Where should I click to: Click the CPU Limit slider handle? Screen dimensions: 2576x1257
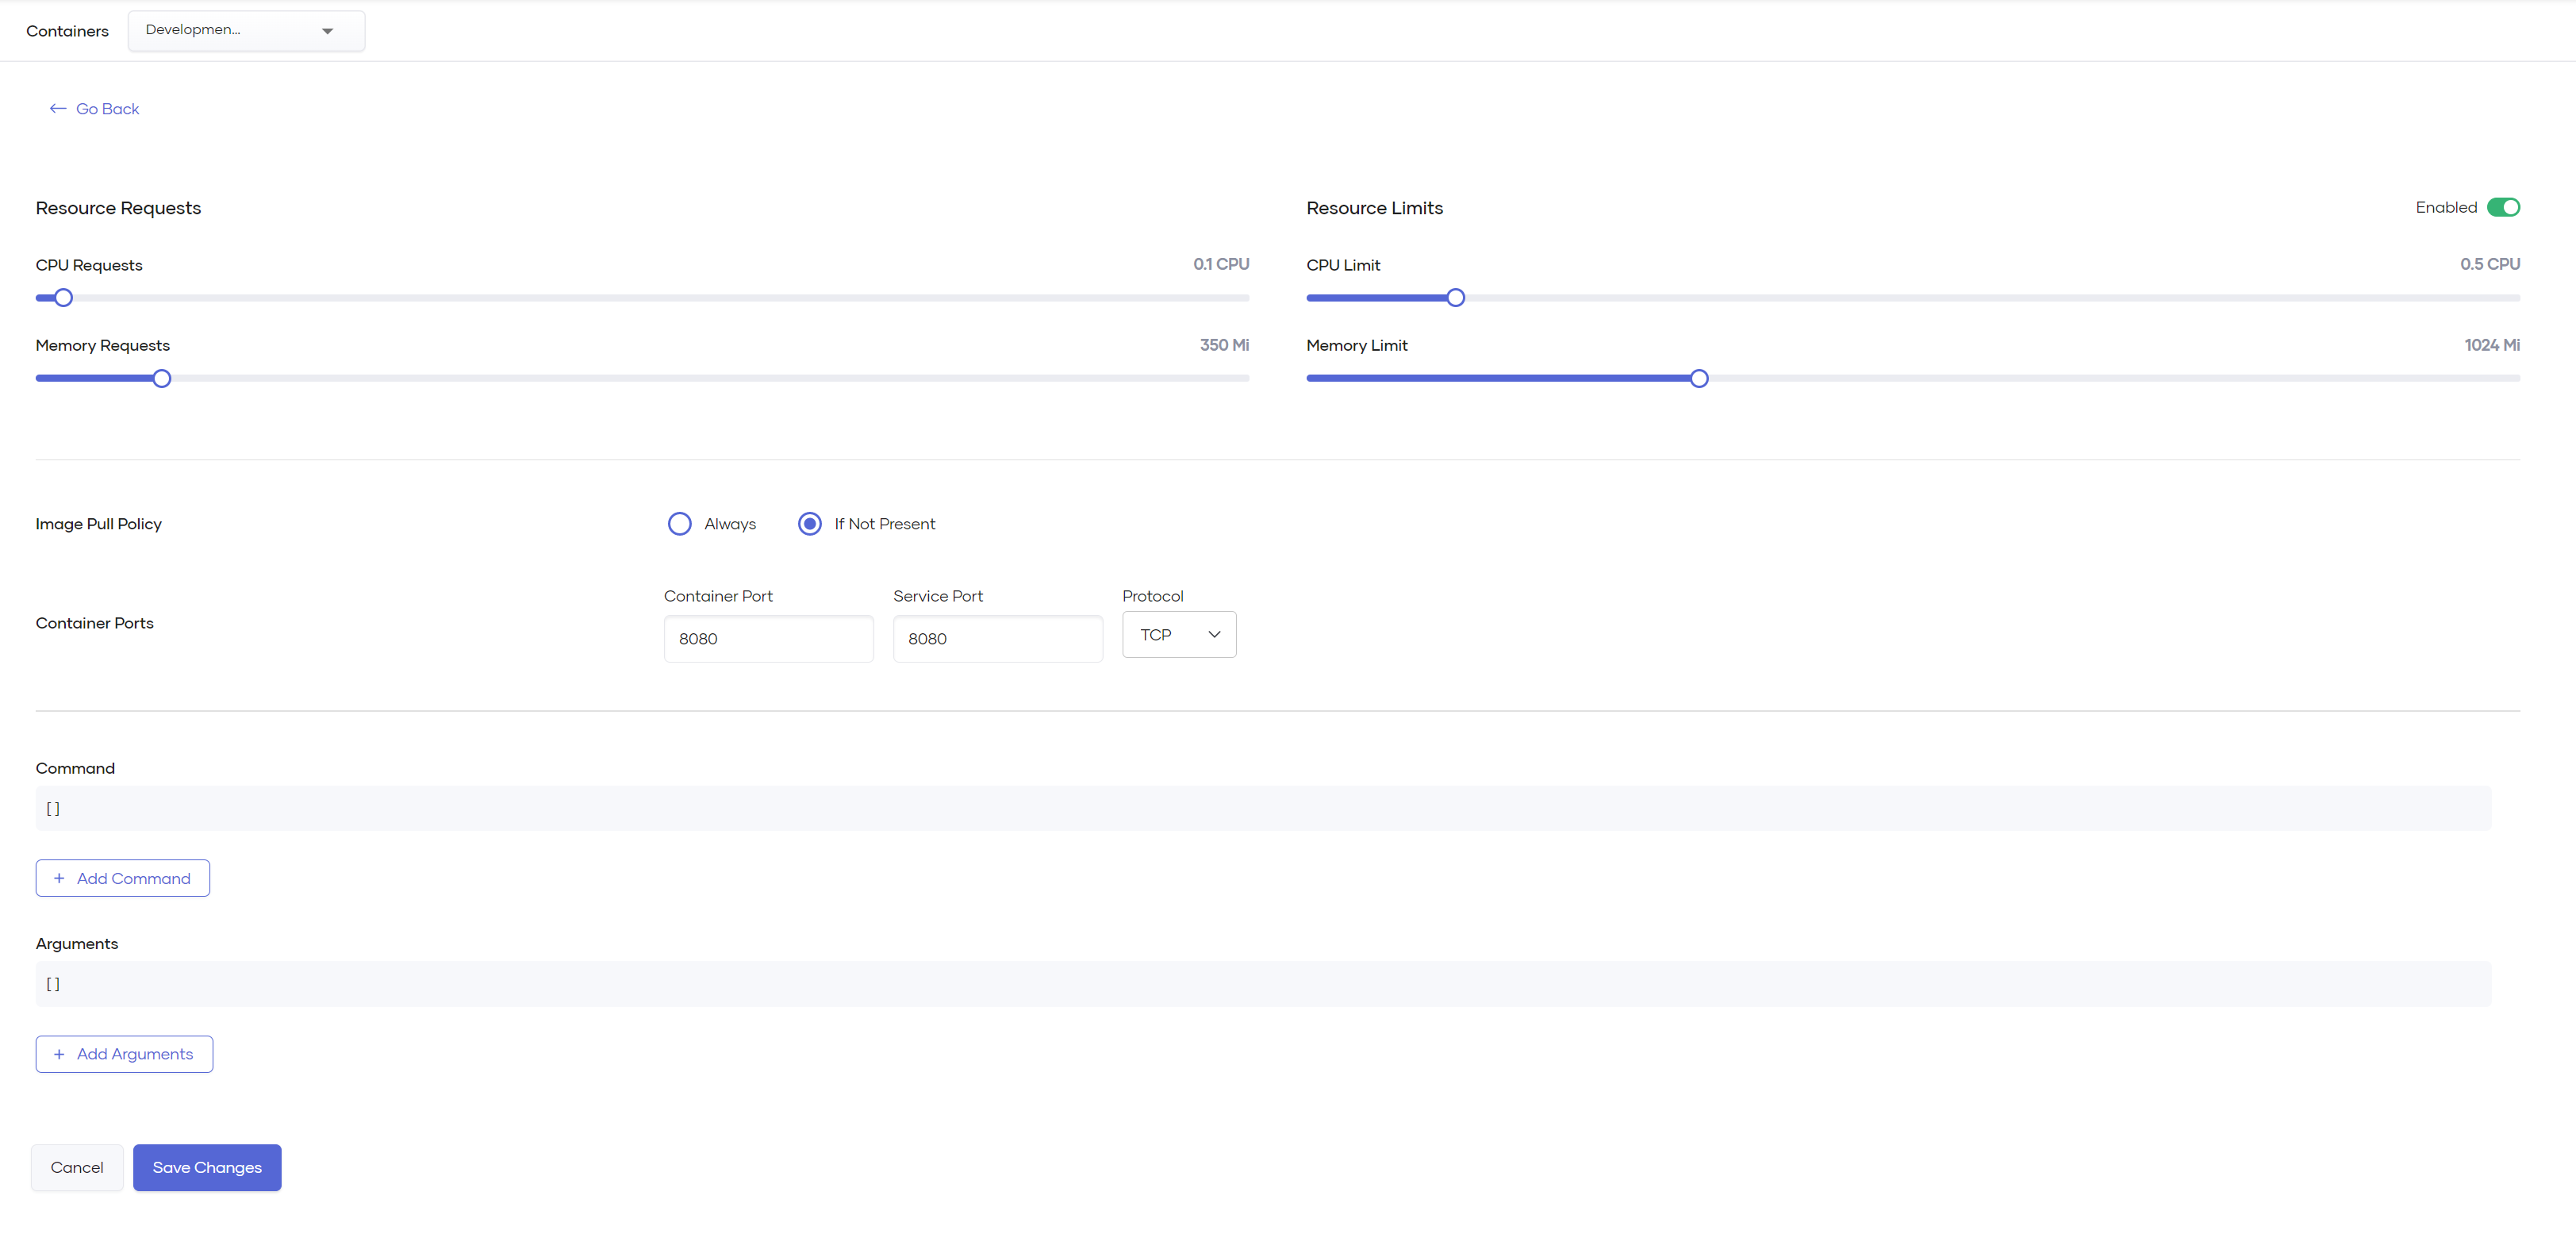[x=1456, y=298]
